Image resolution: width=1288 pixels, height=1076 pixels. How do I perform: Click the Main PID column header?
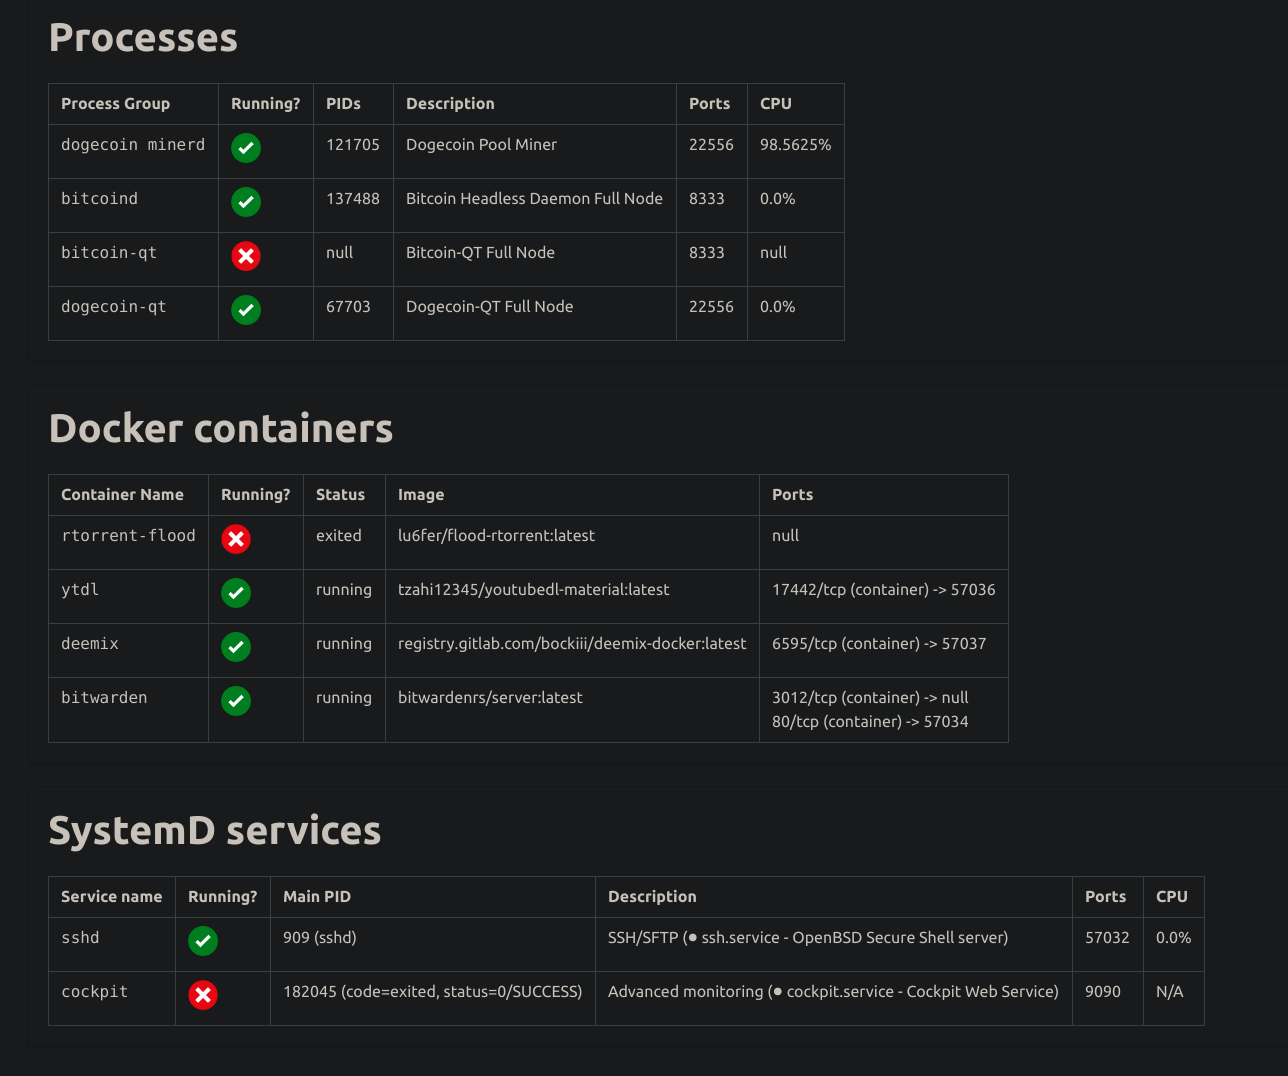click(x=317, y=897)
